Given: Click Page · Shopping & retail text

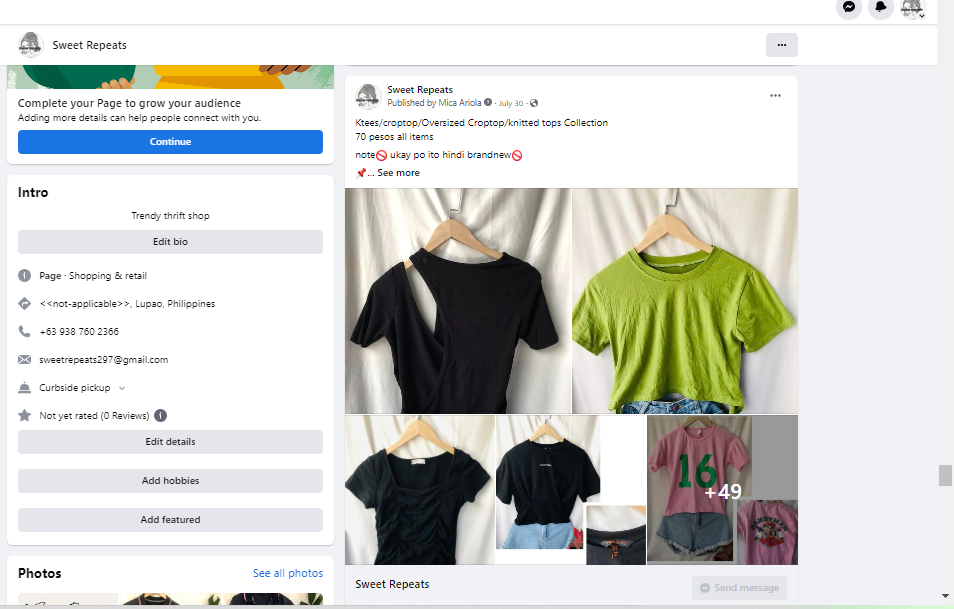Looking at the screenshot, I should point(93,276).
